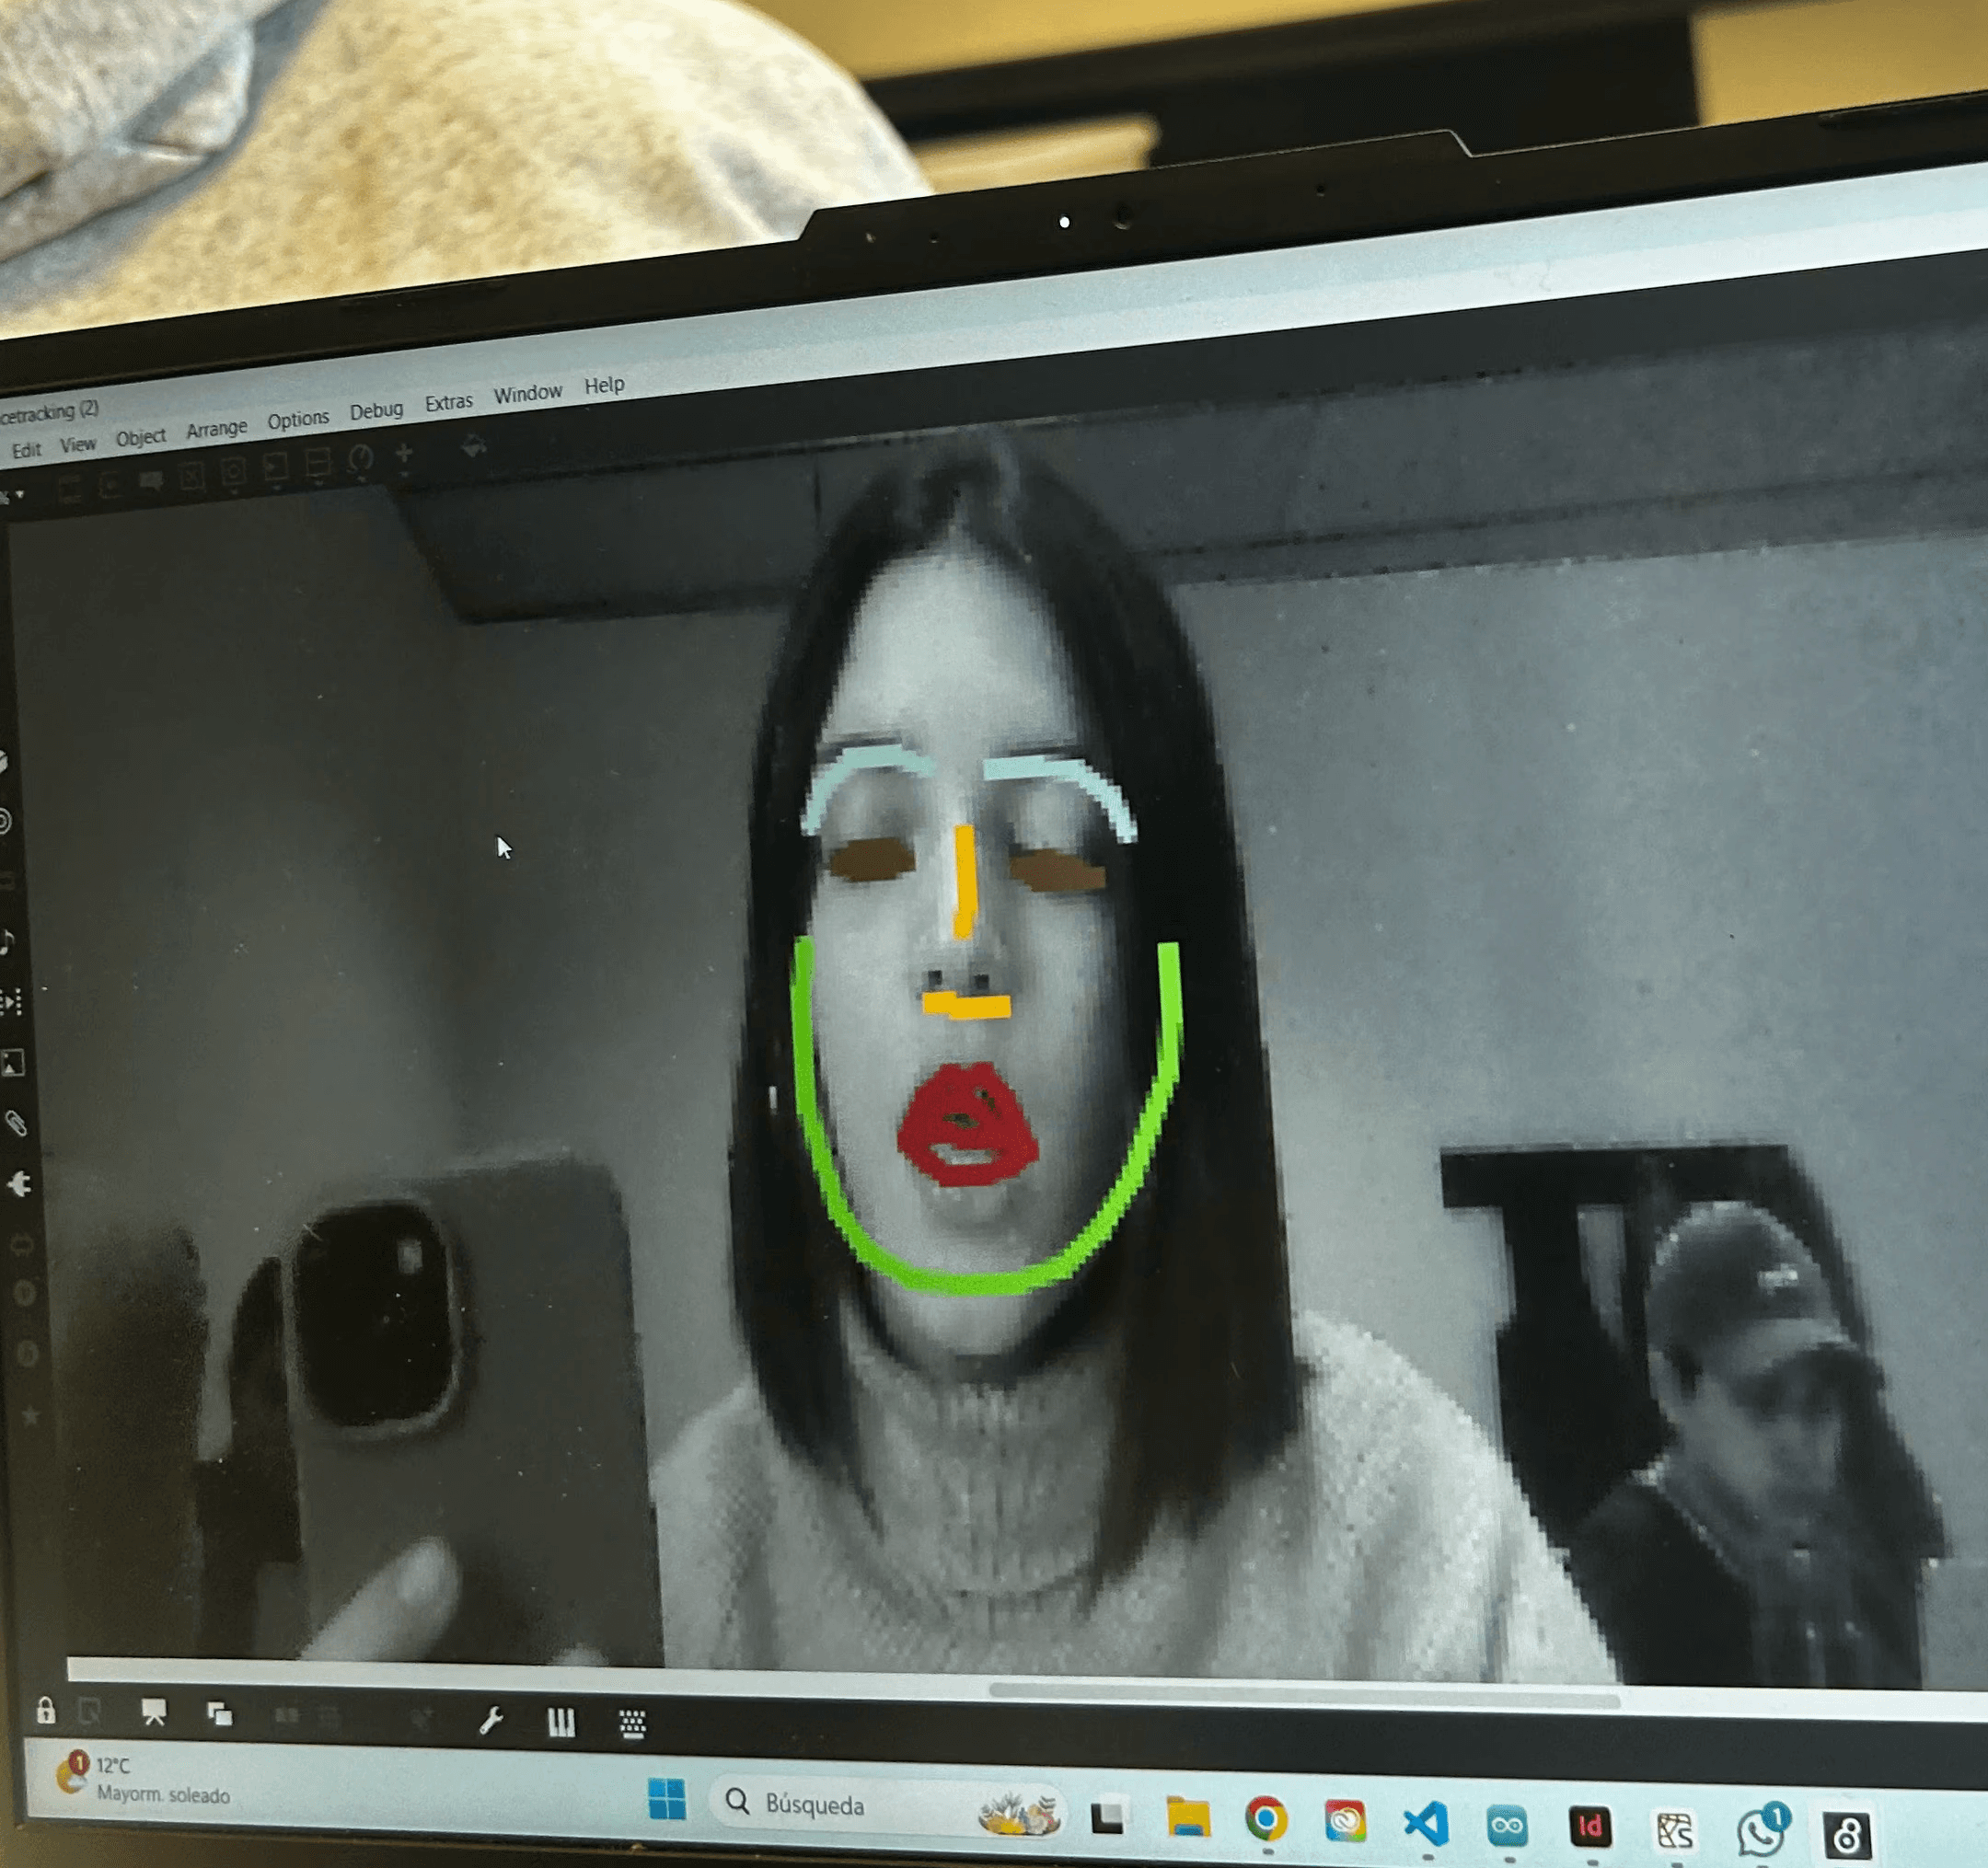
Task: Toggle the patcher lock icon
Action: 46,1711
